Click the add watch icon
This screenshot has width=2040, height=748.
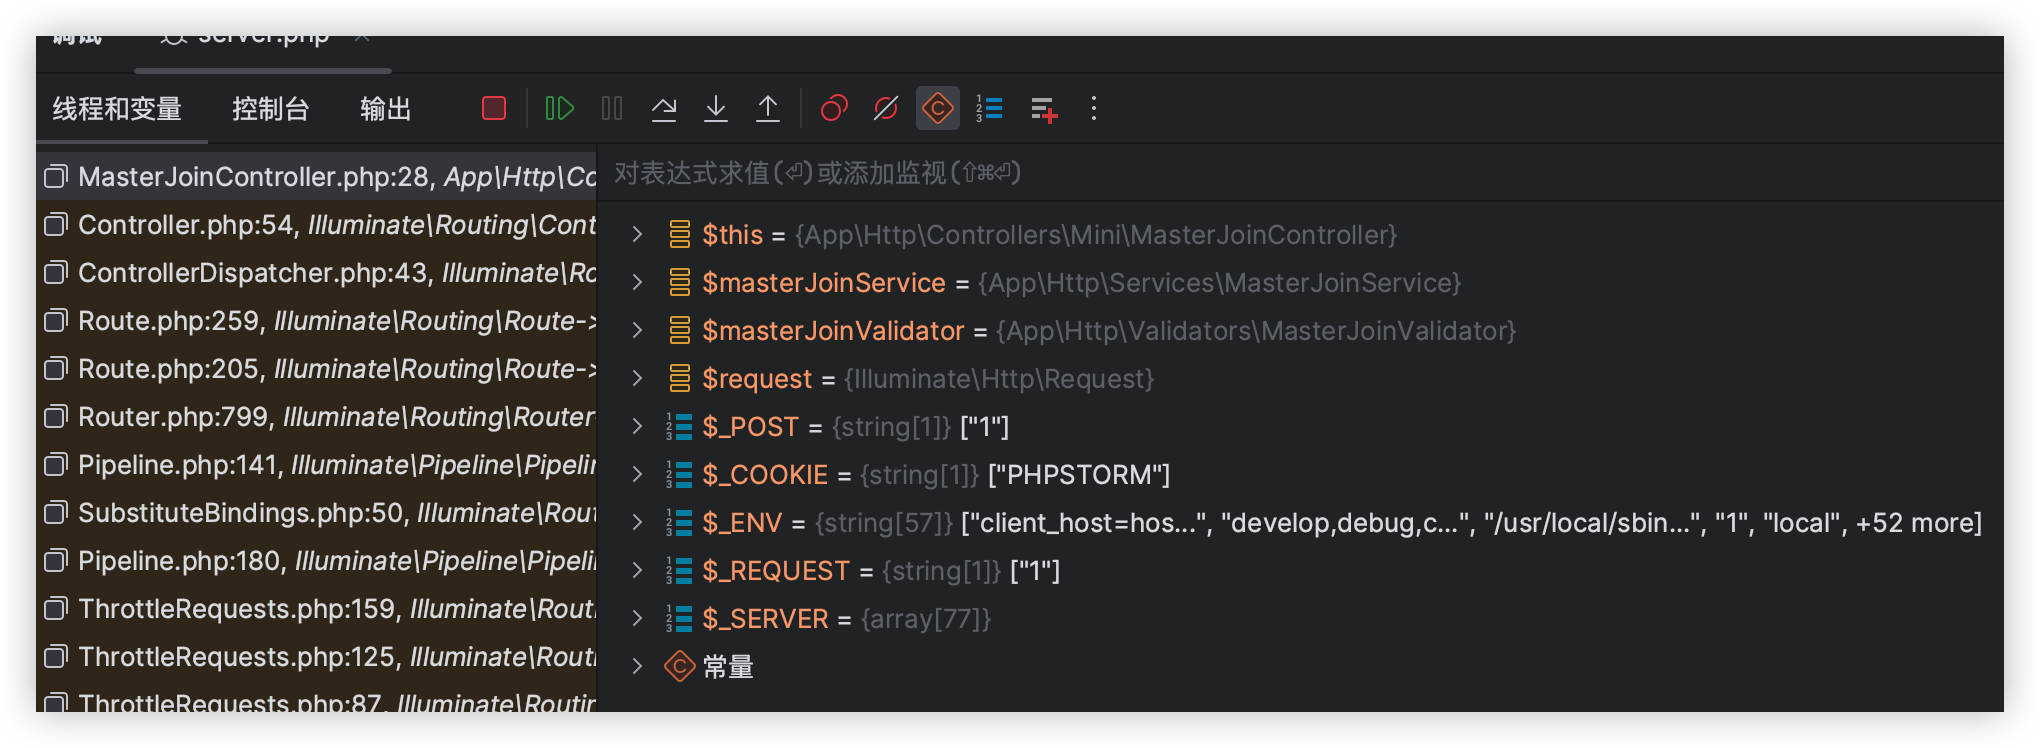(1043, 109)
